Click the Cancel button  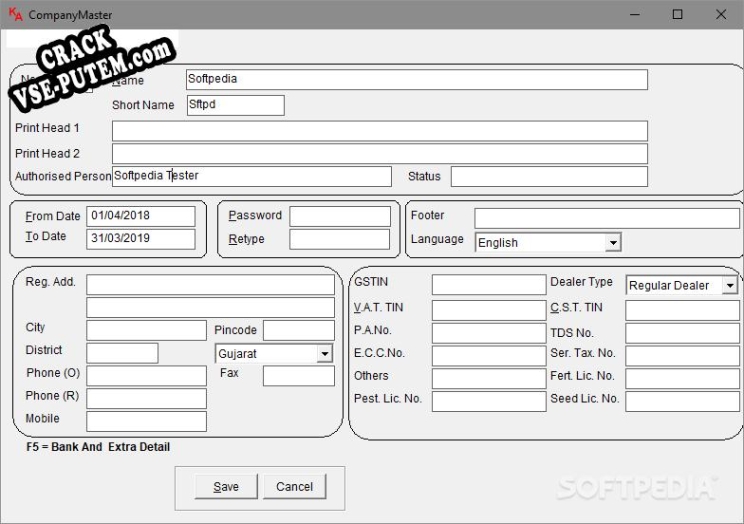click(x=295, y=487)
